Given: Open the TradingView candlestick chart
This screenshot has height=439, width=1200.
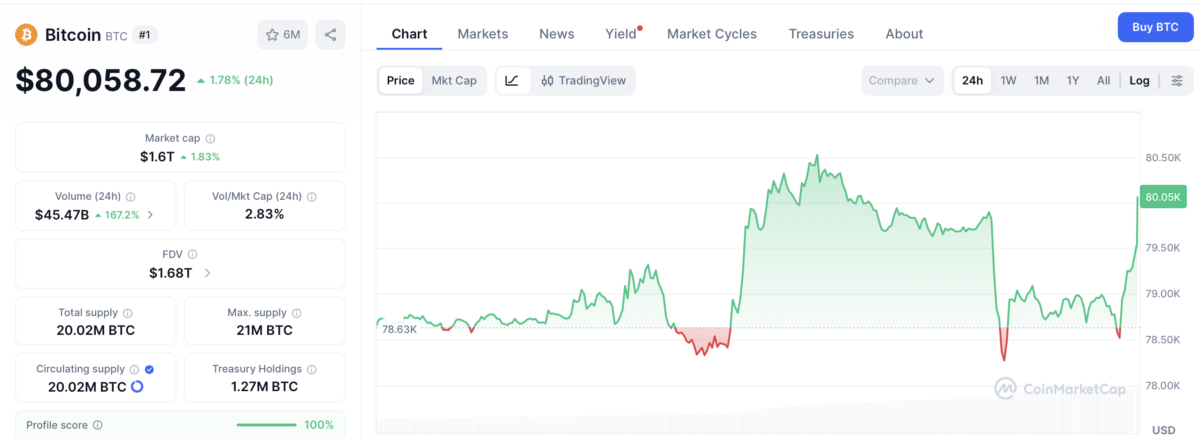Looking at the screenshot, I should click(583, 81).
